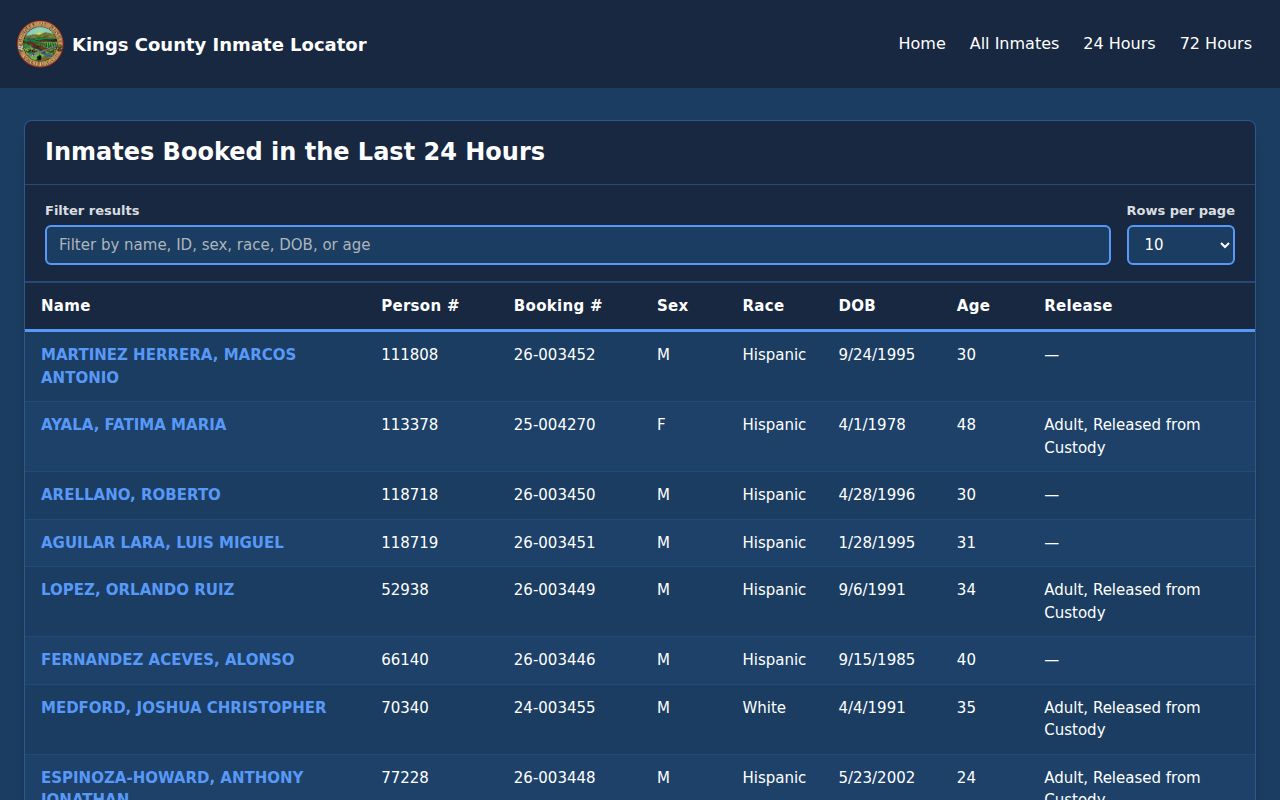This screenshot has width=1280, height=800.
Task: Switch to the 72 Hours view
Action: (1216, 44)
